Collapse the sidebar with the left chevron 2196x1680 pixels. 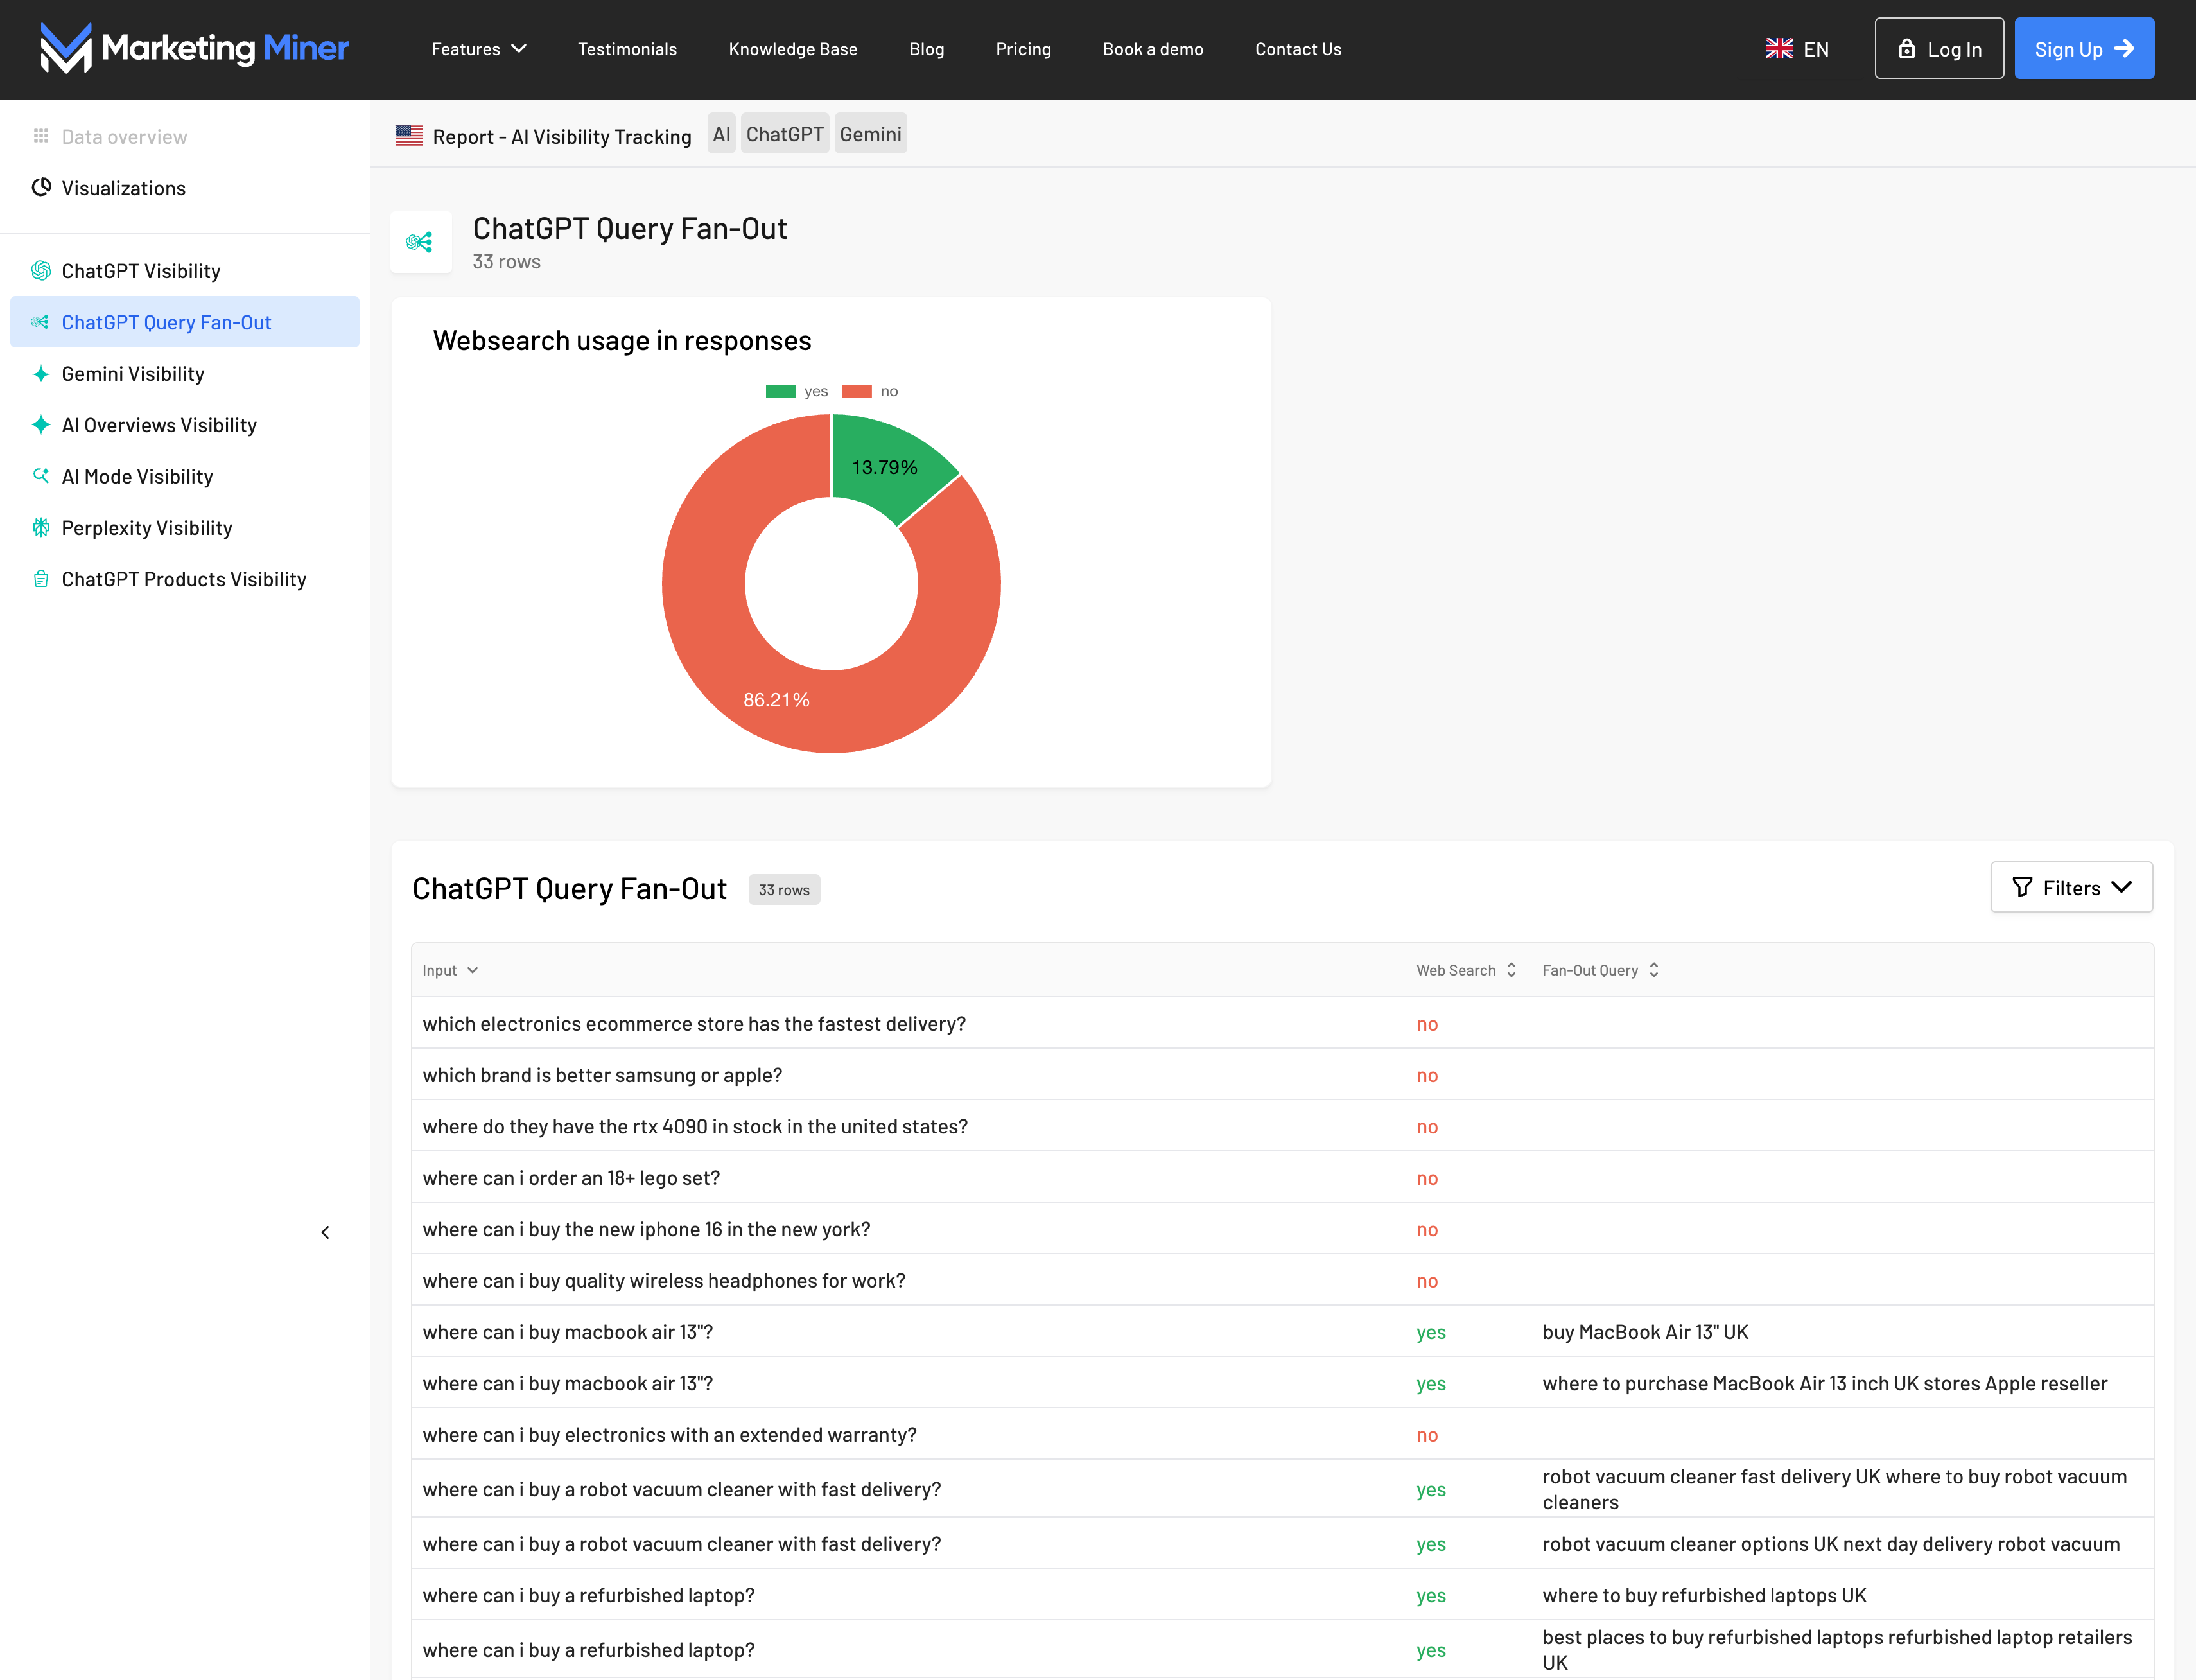click(x=325, y=1232)
